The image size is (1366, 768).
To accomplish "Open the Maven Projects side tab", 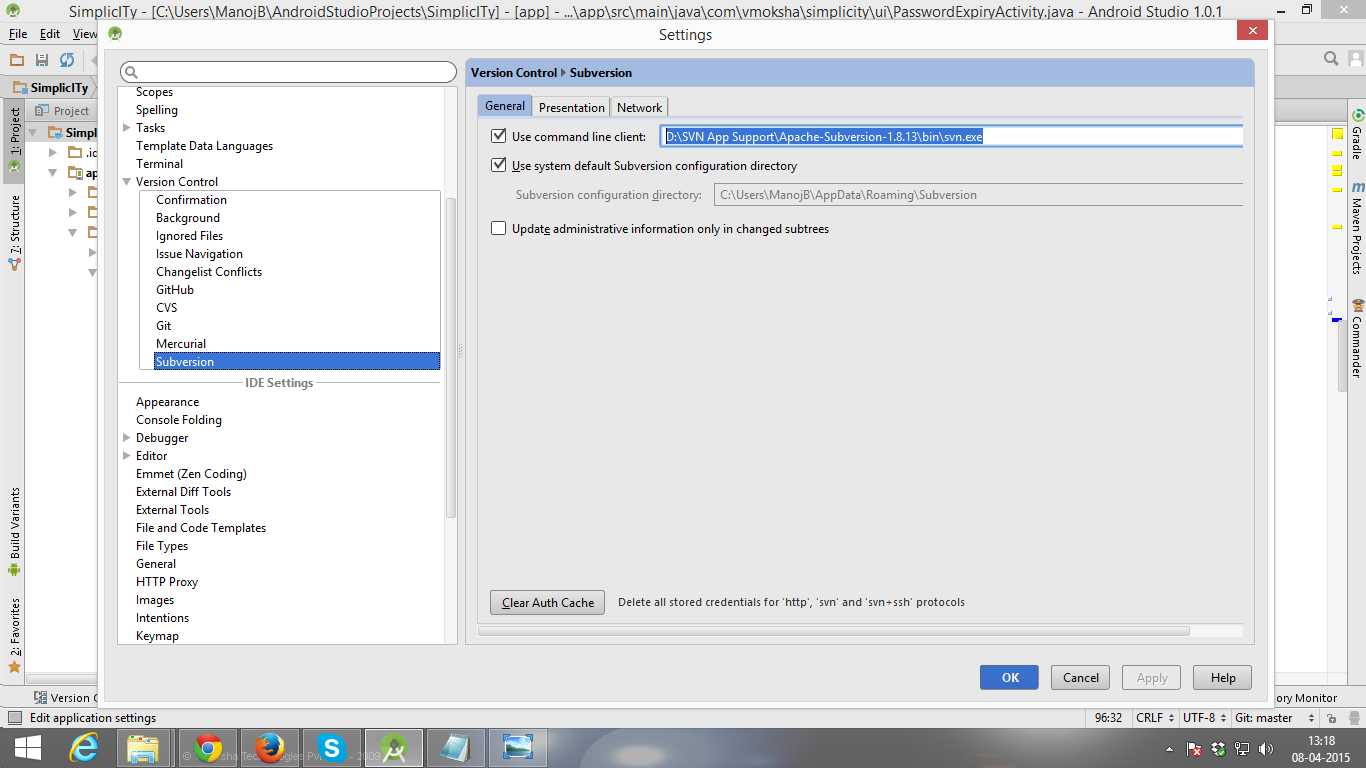I will [x=1358, y=228].
